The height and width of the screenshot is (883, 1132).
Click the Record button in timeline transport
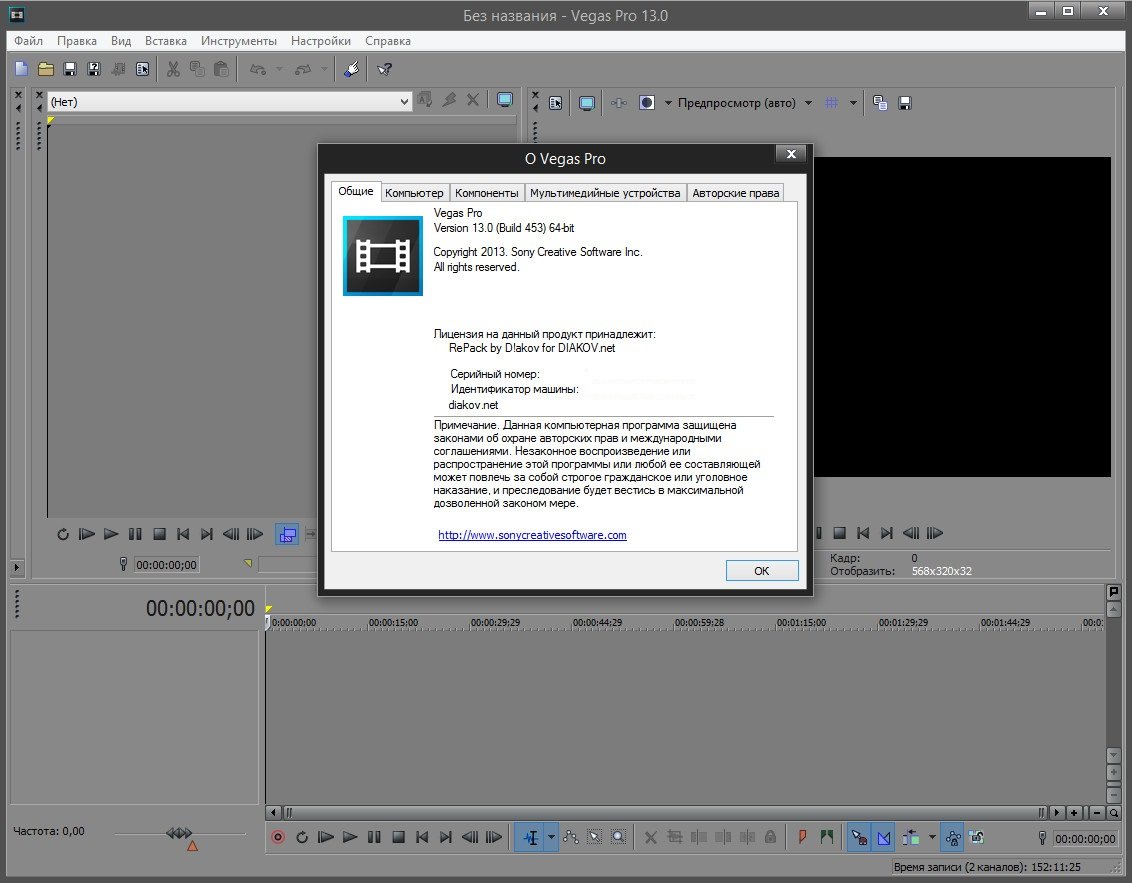(278, 837)
